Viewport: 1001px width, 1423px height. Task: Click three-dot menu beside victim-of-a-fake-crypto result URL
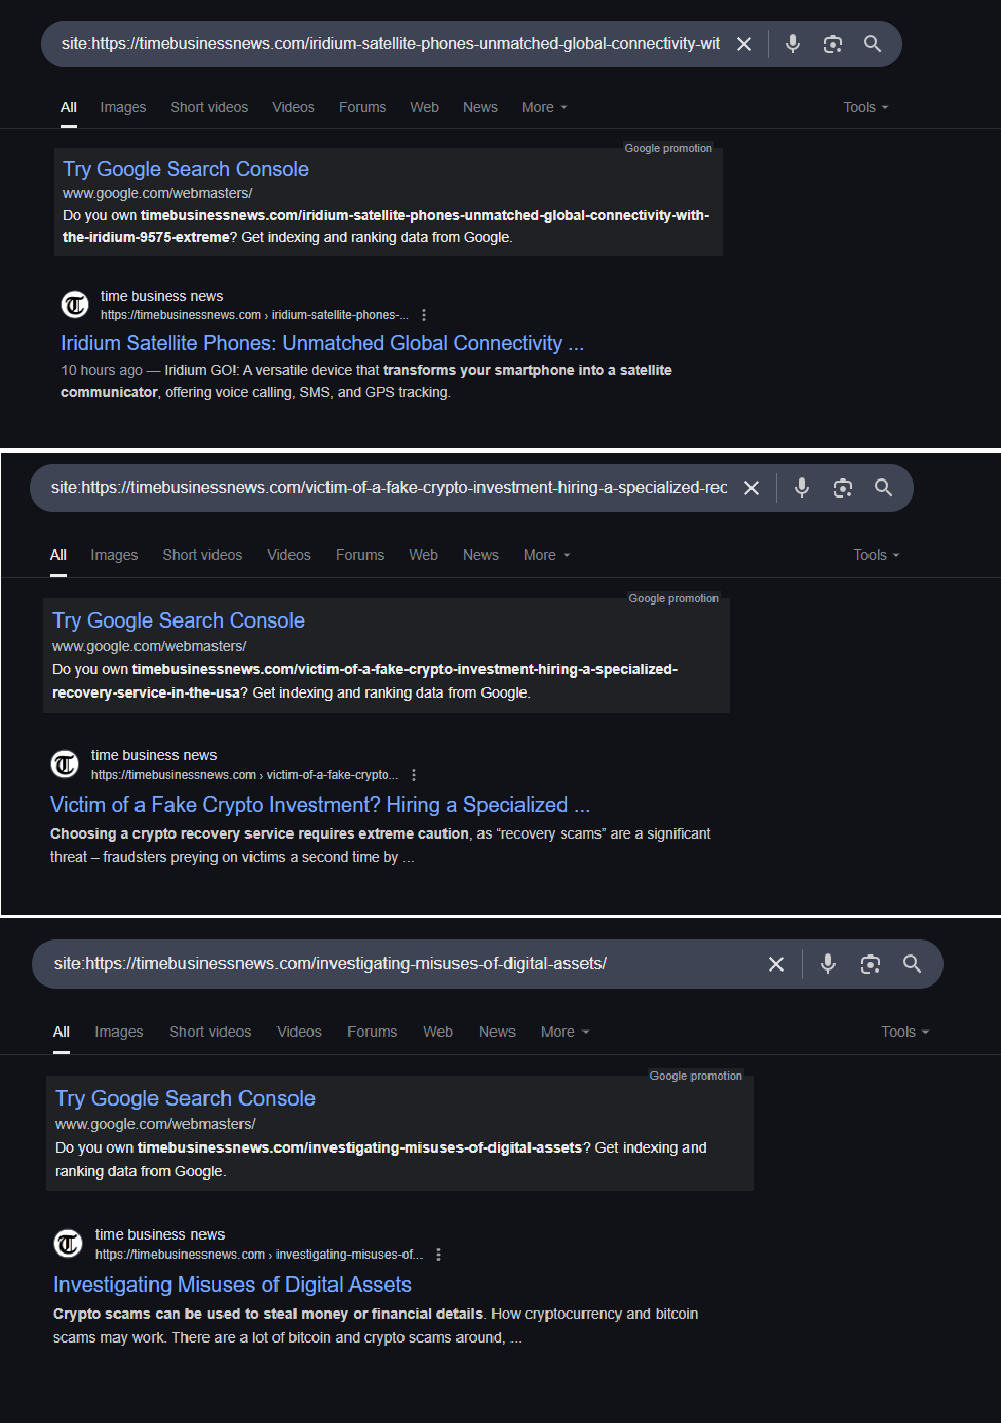tap(414, 775)
